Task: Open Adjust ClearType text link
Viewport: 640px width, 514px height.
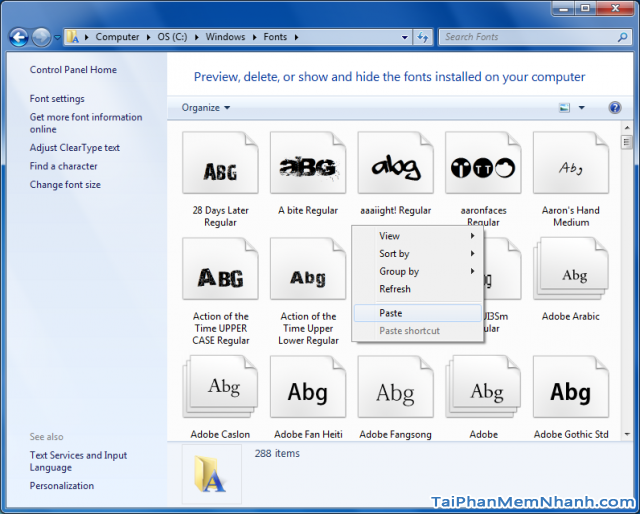Action: point(75,148)
